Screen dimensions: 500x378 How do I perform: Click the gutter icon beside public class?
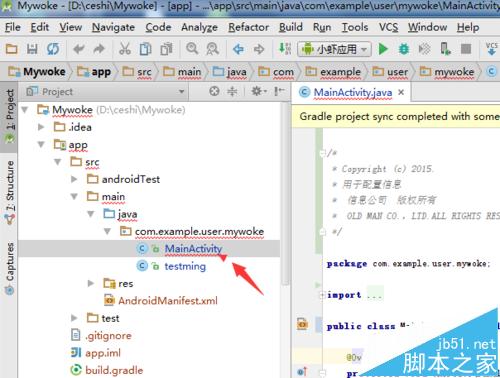[303, 324]
